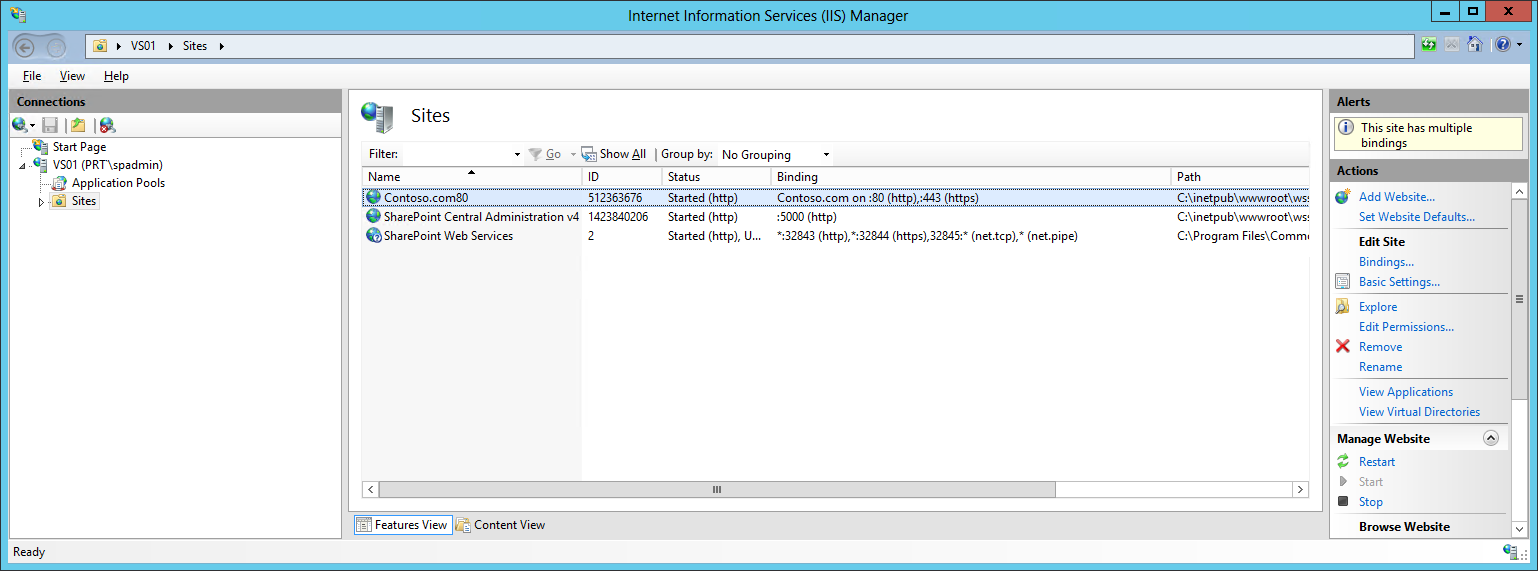Click the alert info icon
The image size is (1538, 571).
1346,128
